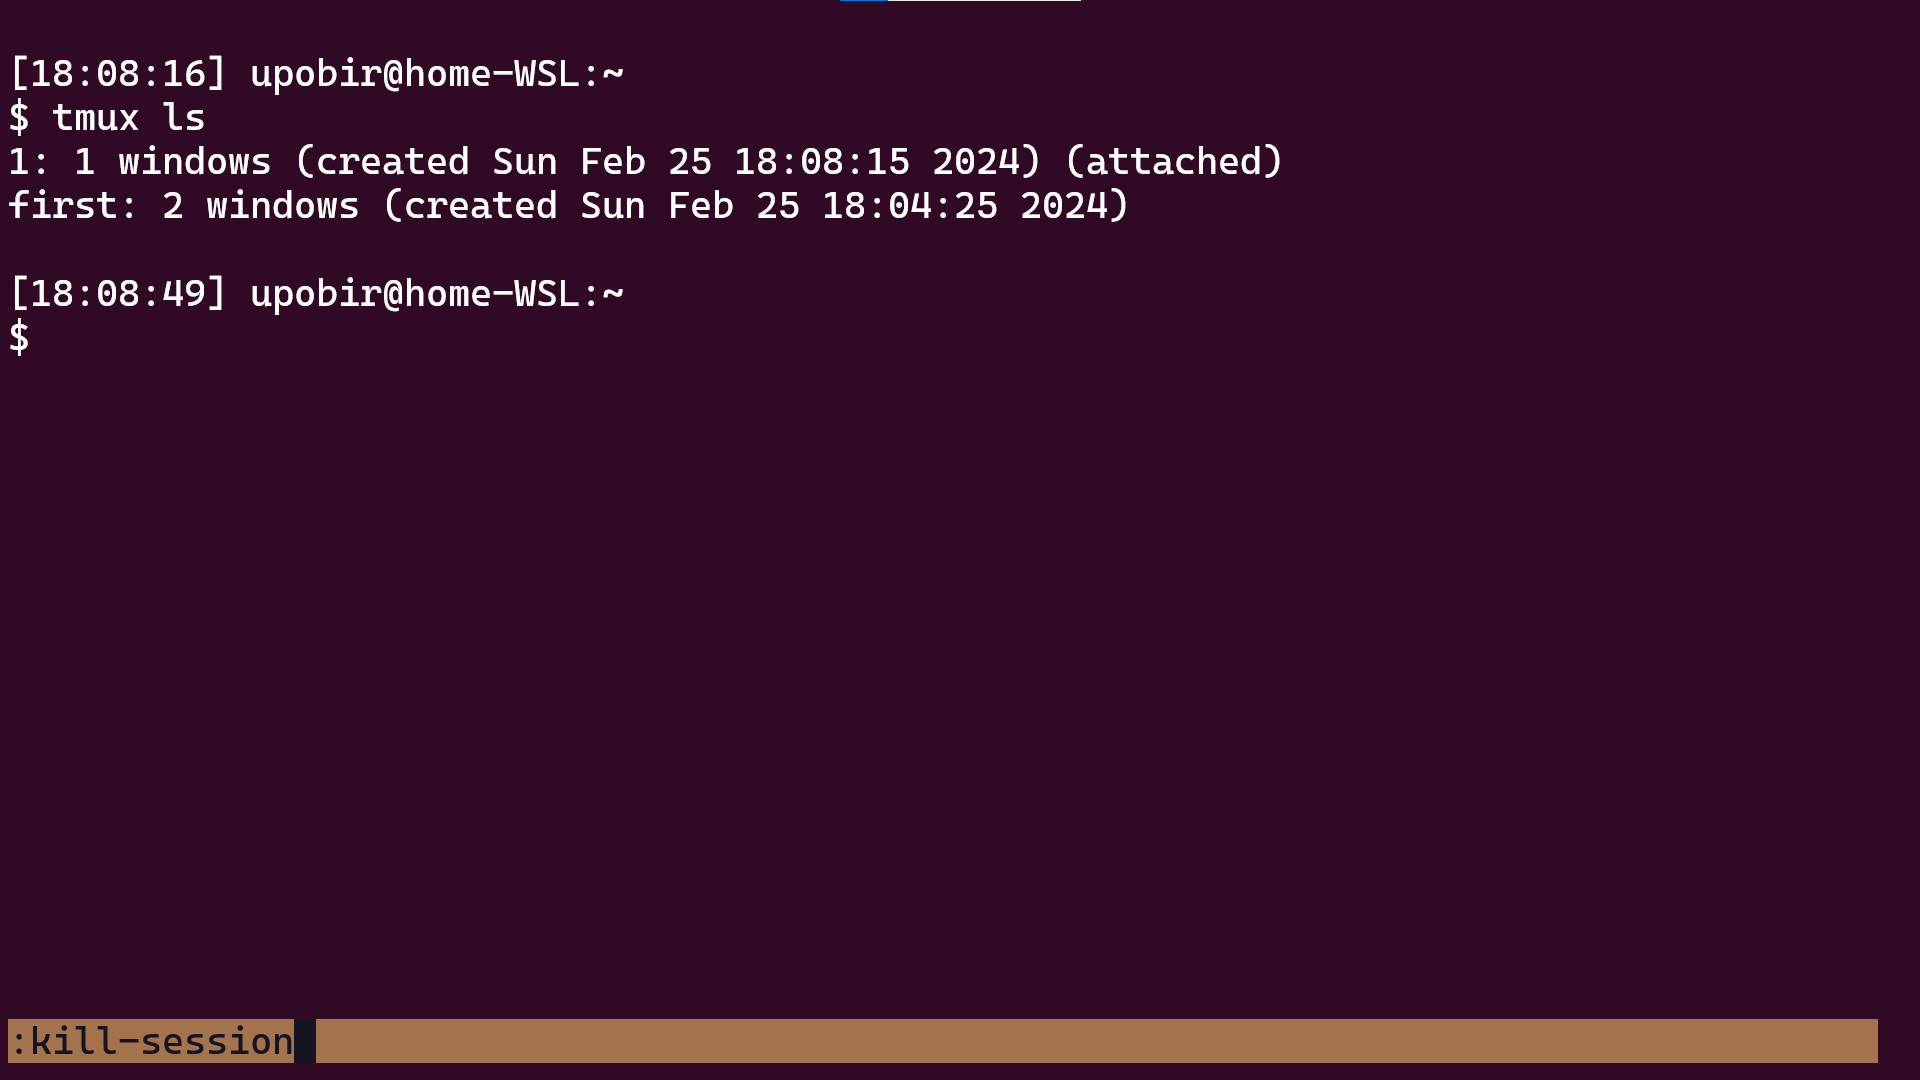Select the 'first:' session name
Screen dimensions: 1920x1080
(72, 206)
